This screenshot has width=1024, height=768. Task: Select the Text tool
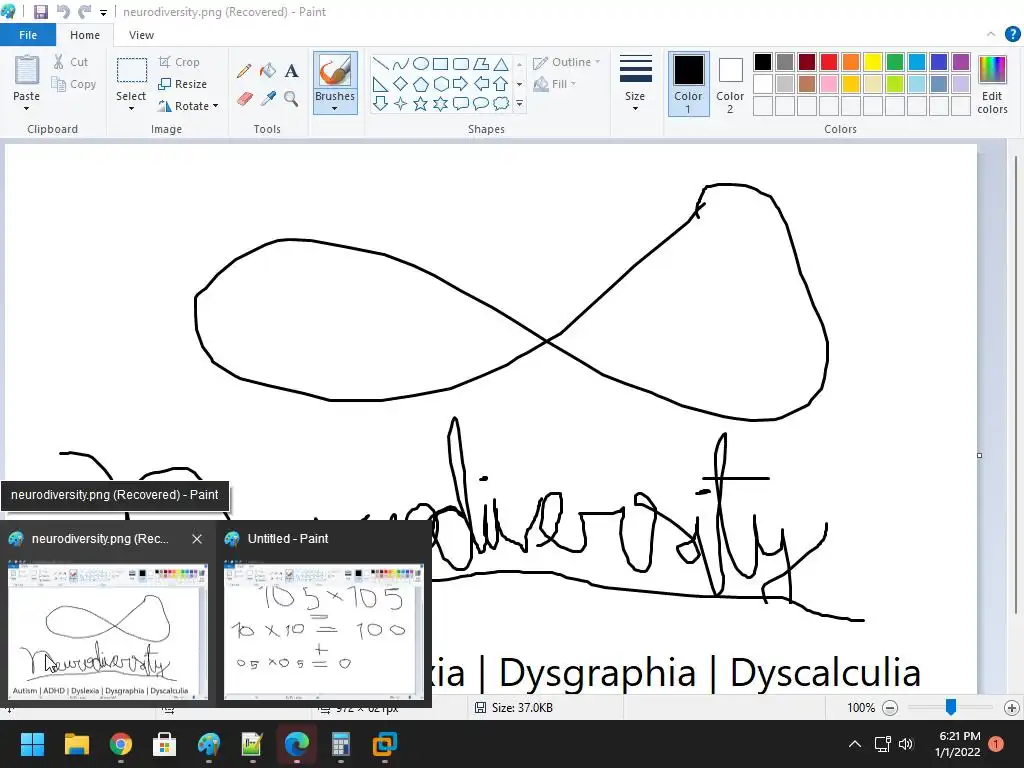pyautogui.click(x=291, y=71)
